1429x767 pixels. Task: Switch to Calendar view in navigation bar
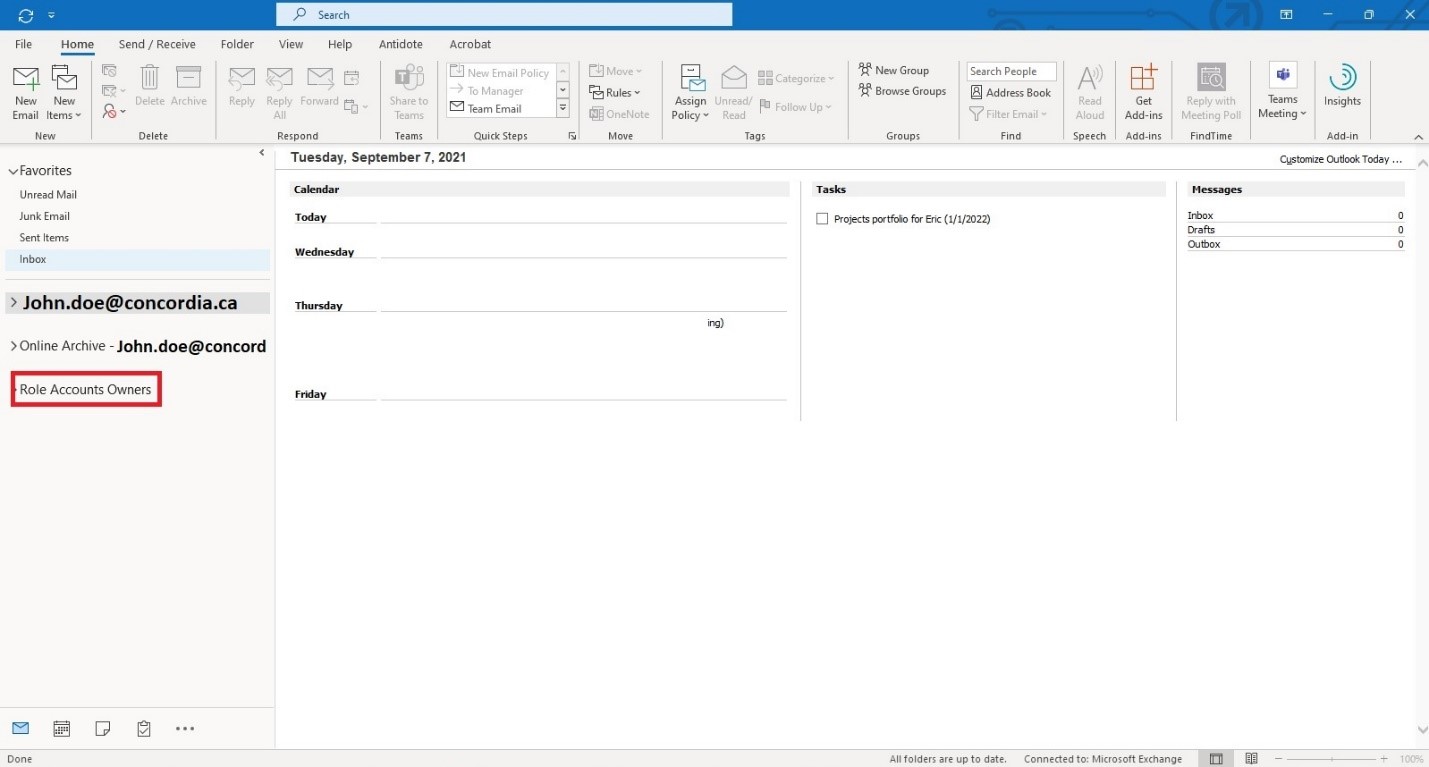point(62,729)
